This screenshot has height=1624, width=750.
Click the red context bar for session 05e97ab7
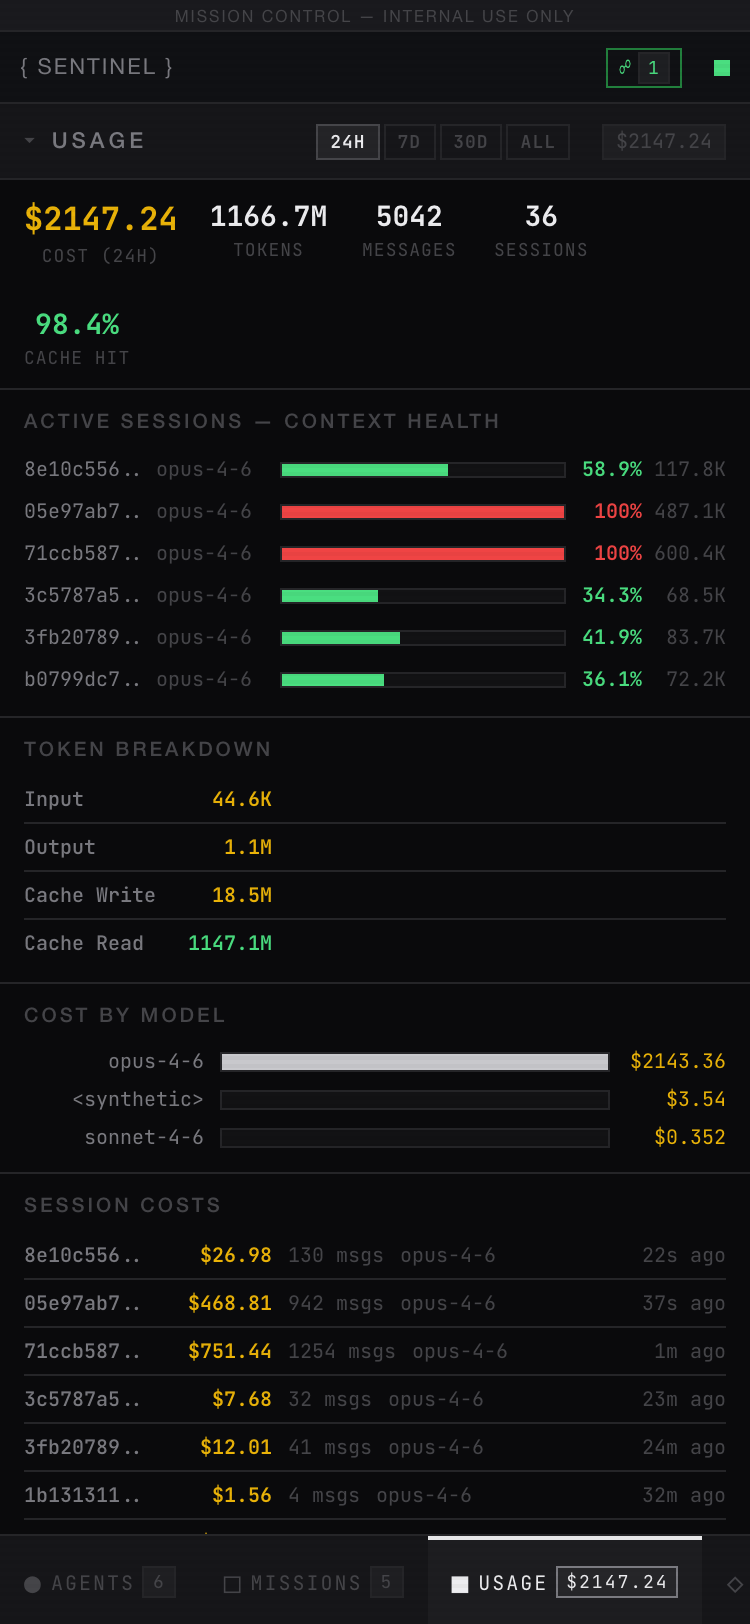[x=423, y=512]
